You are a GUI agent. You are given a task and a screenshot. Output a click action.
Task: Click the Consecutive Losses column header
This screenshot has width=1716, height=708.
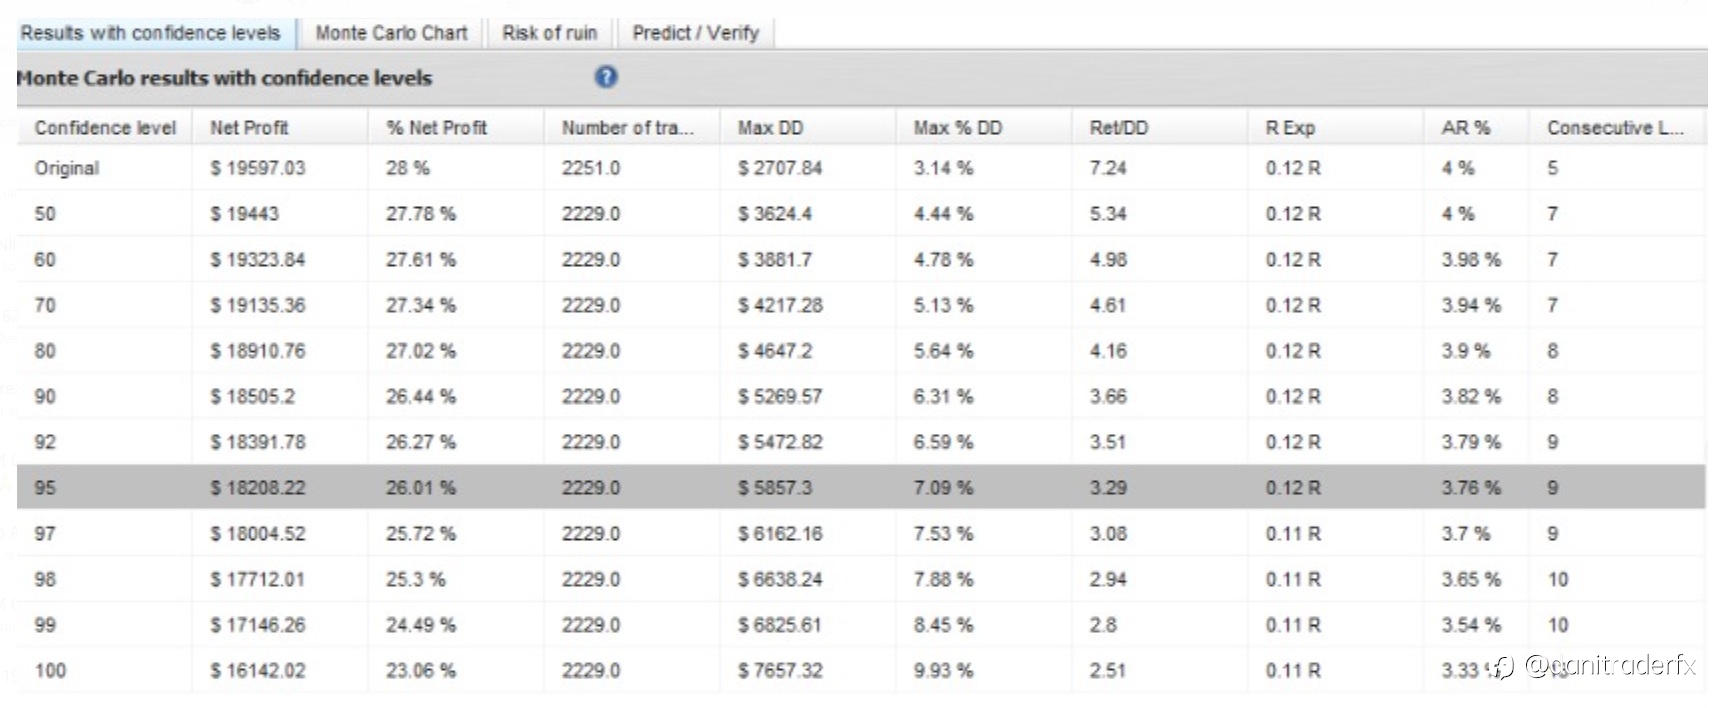[1614, 128]
